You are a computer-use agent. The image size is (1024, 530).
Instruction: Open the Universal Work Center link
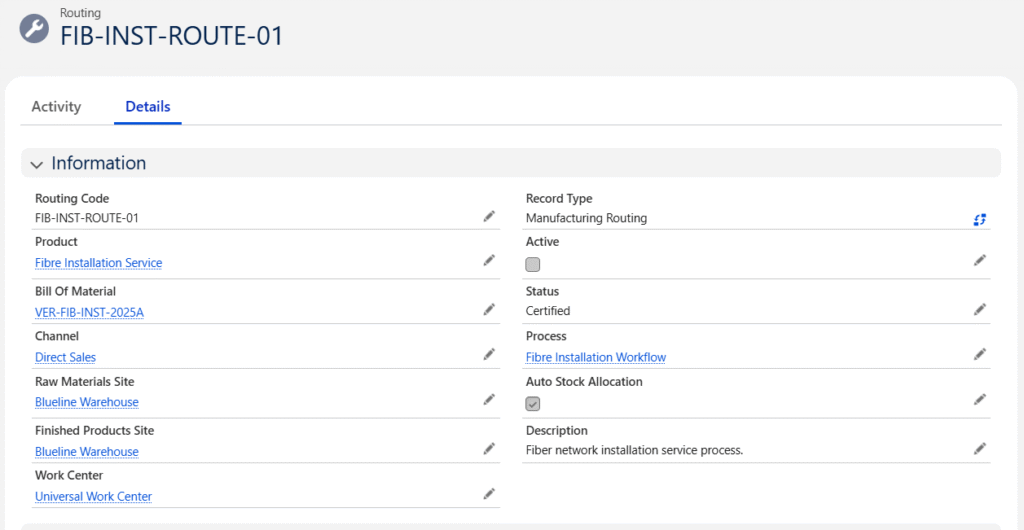click(x=93, y=496)
